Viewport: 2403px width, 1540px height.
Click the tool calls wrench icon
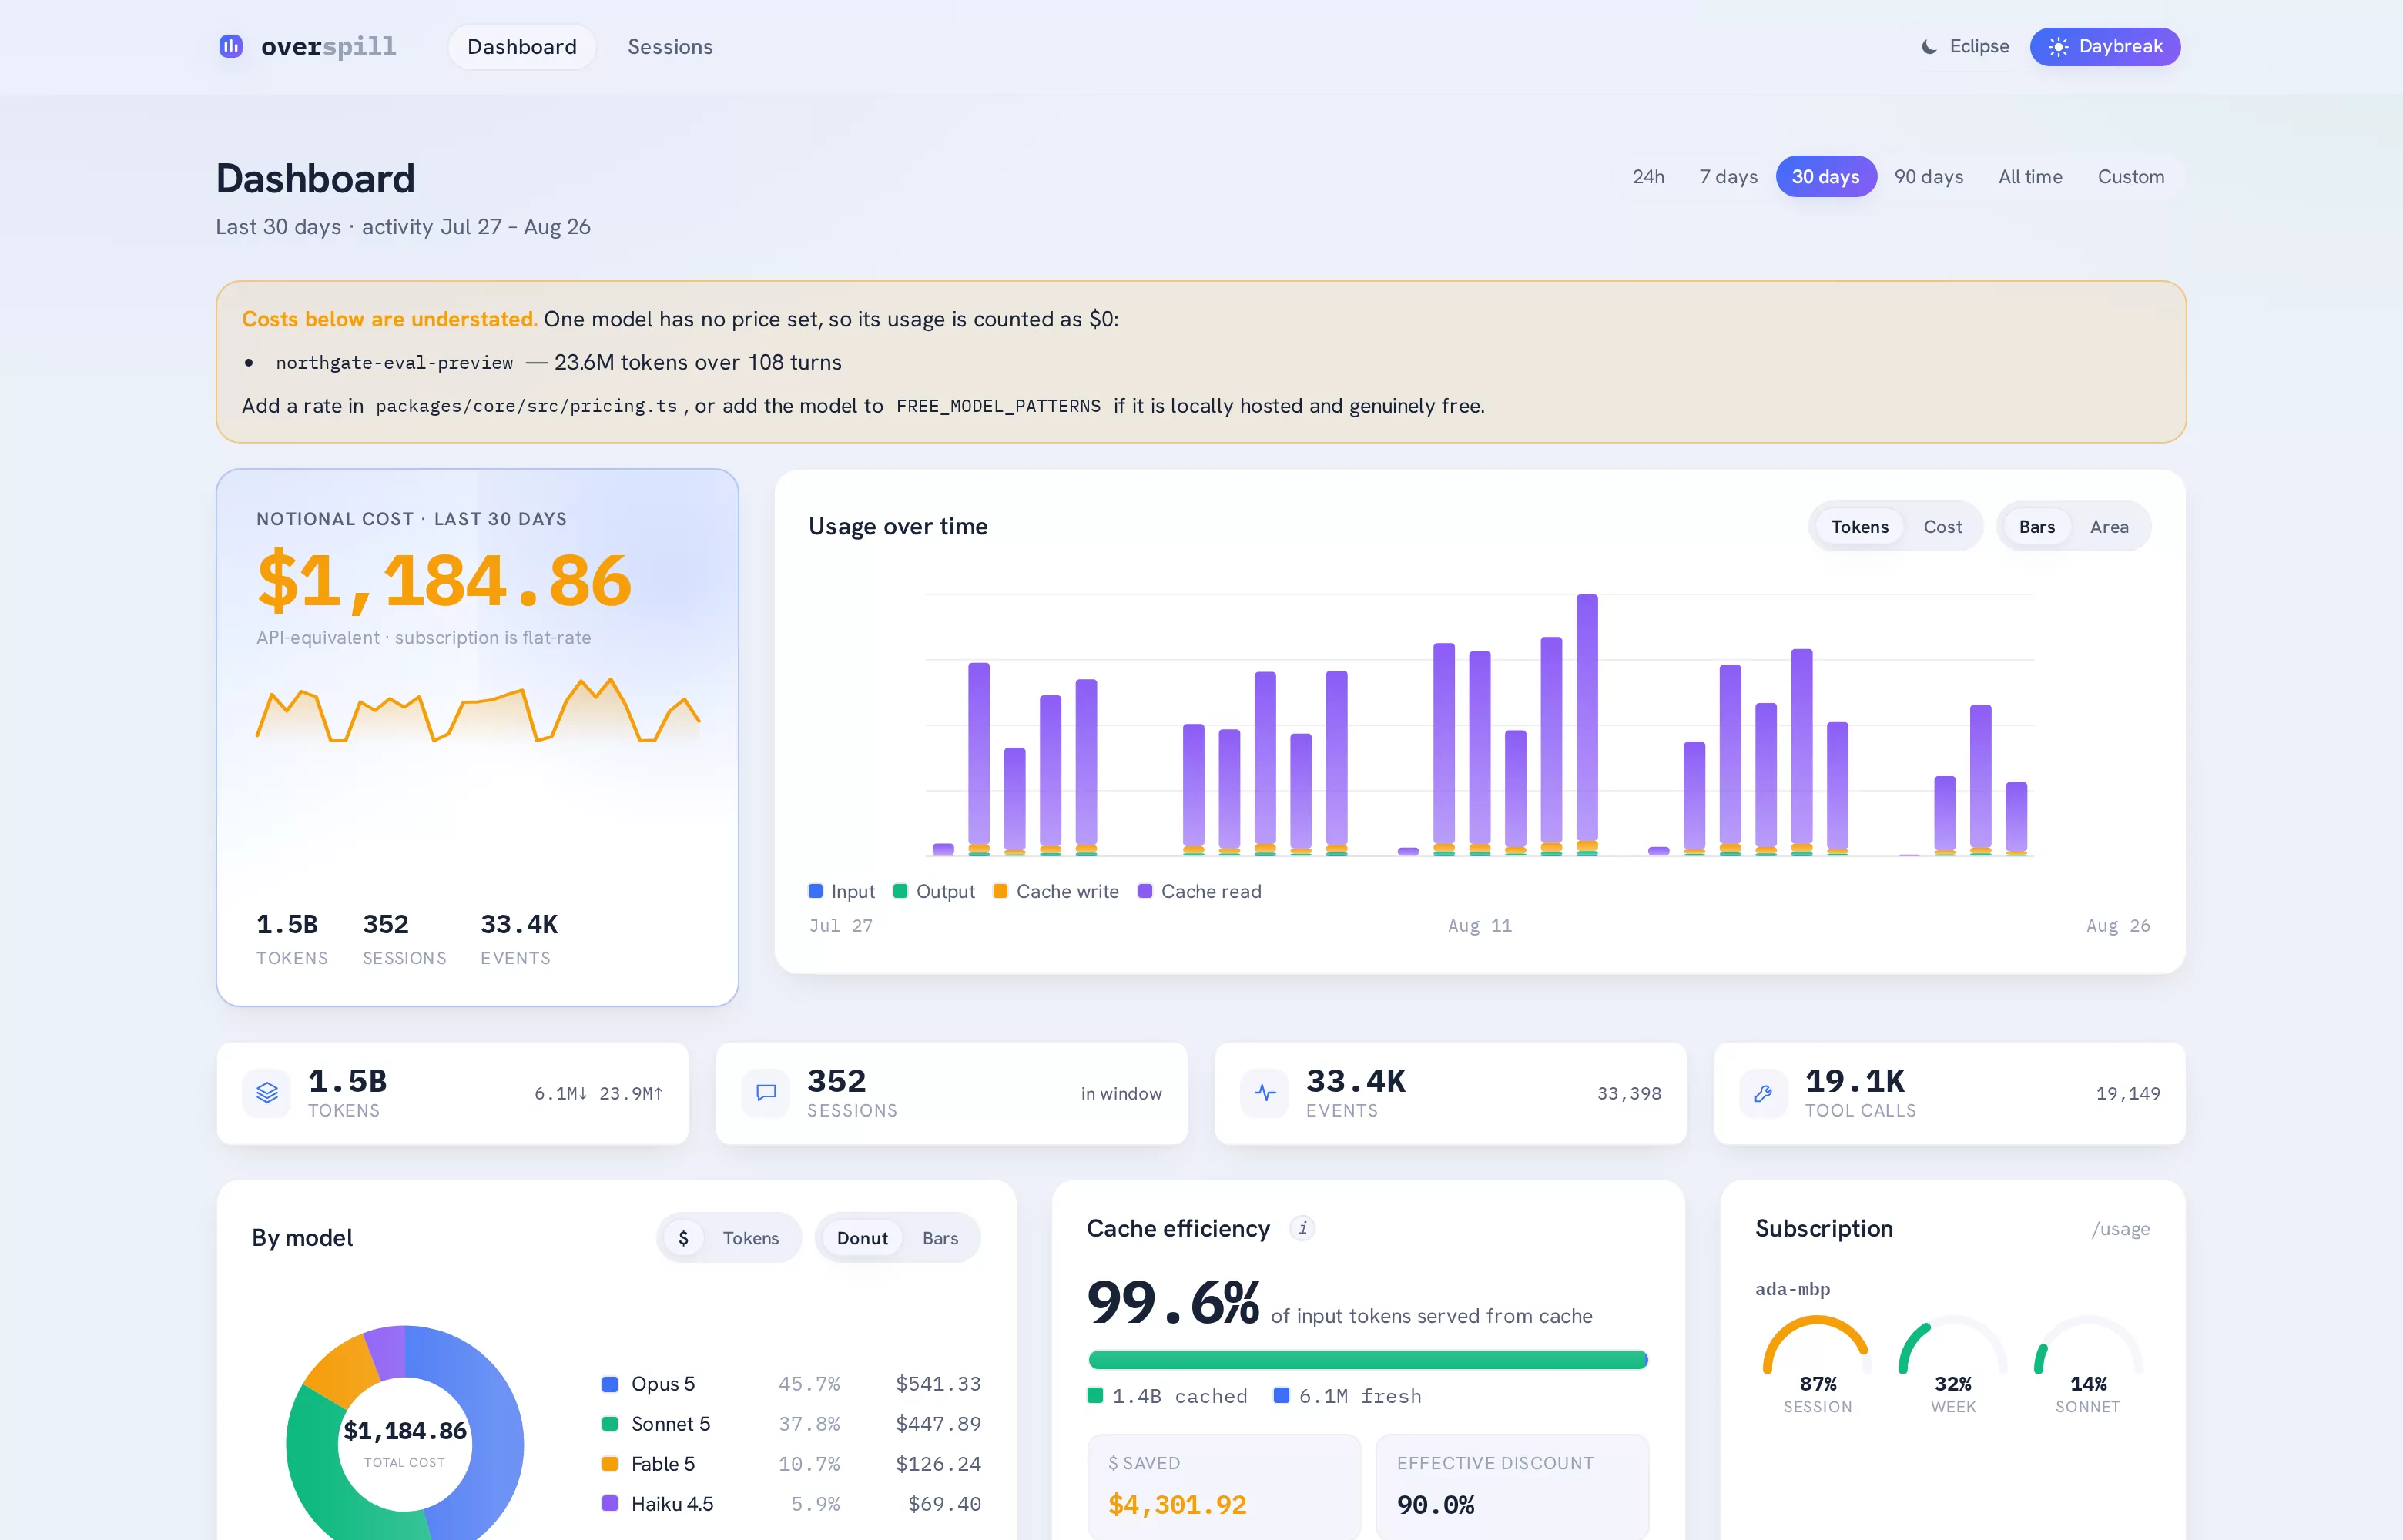[1764, 1093]
